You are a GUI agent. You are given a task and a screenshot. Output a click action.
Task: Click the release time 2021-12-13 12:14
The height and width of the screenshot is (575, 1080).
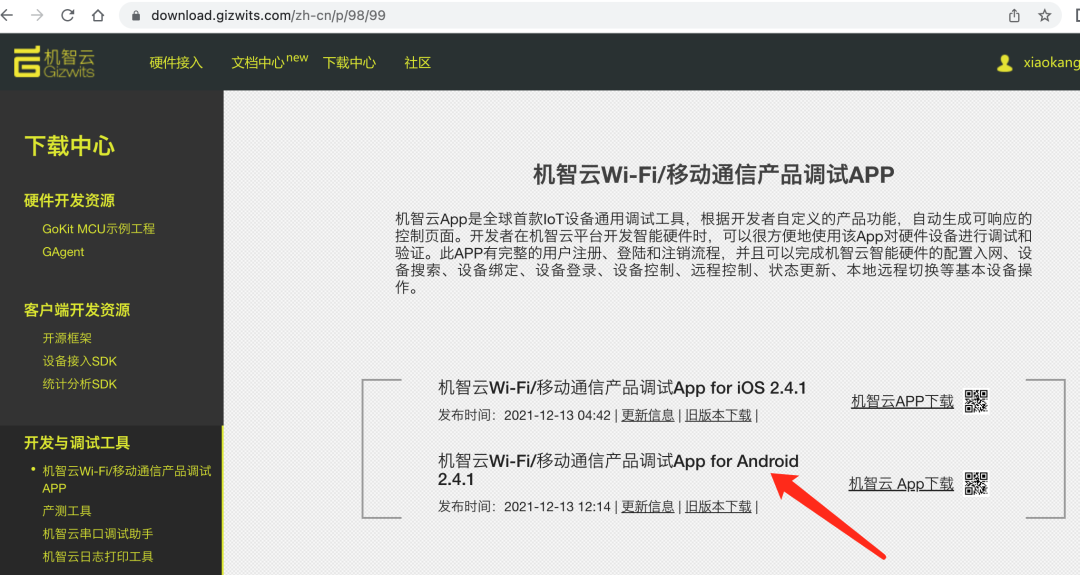(557, 507)
